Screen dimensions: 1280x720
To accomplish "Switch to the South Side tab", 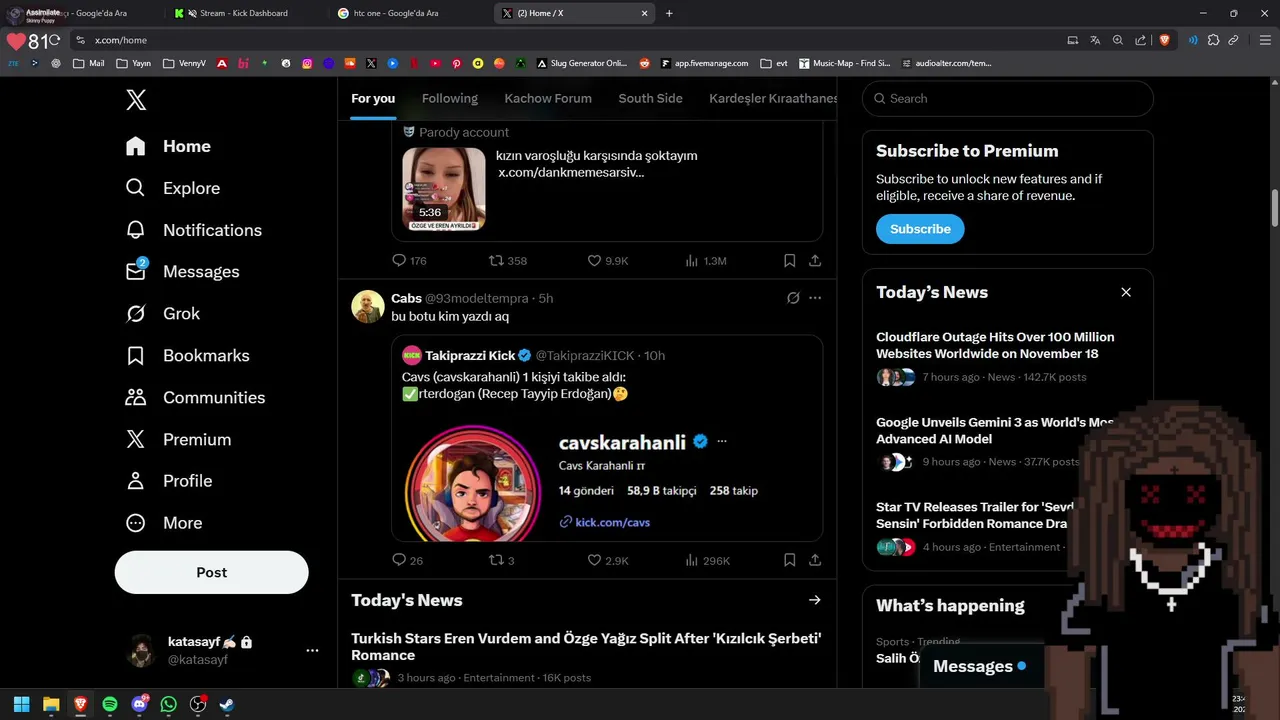I will point(650,98).
